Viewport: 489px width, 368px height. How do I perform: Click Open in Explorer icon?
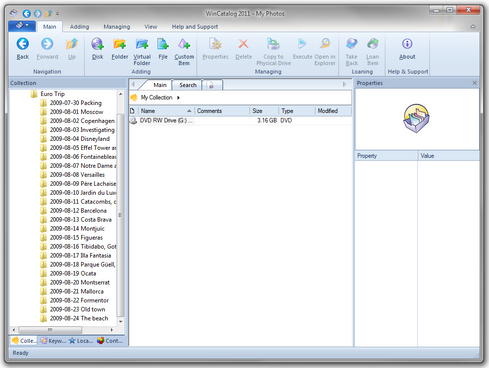coord(325,44)
